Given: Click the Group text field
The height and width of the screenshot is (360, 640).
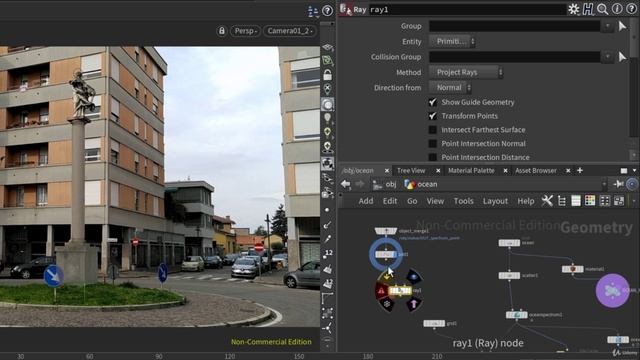Looking at the screenshot, I should [x=514, y=26].
